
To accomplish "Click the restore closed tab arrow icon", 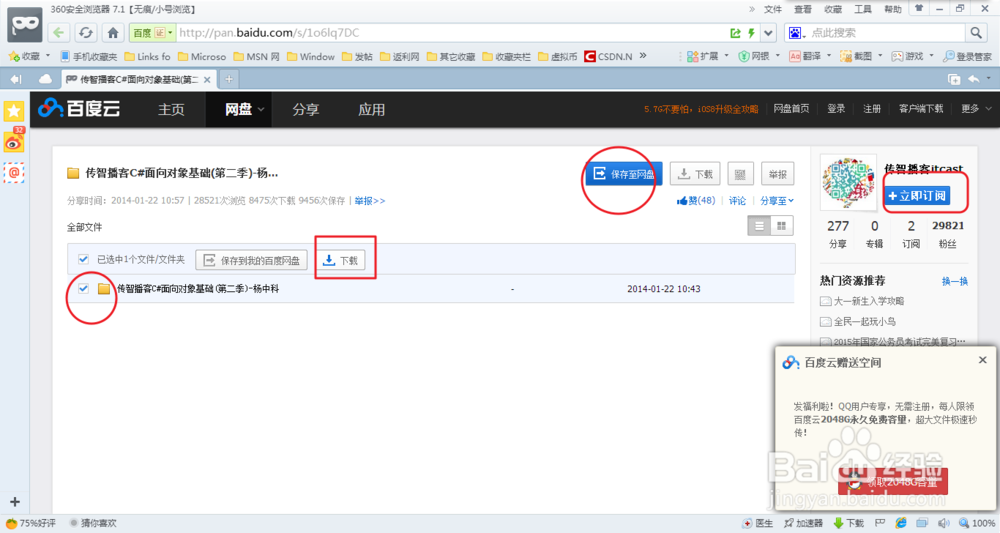I will [974, 79].
